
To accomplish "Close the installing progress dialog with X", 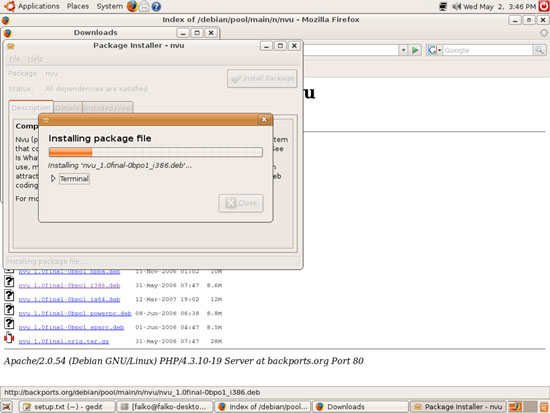I will [264, 120].
